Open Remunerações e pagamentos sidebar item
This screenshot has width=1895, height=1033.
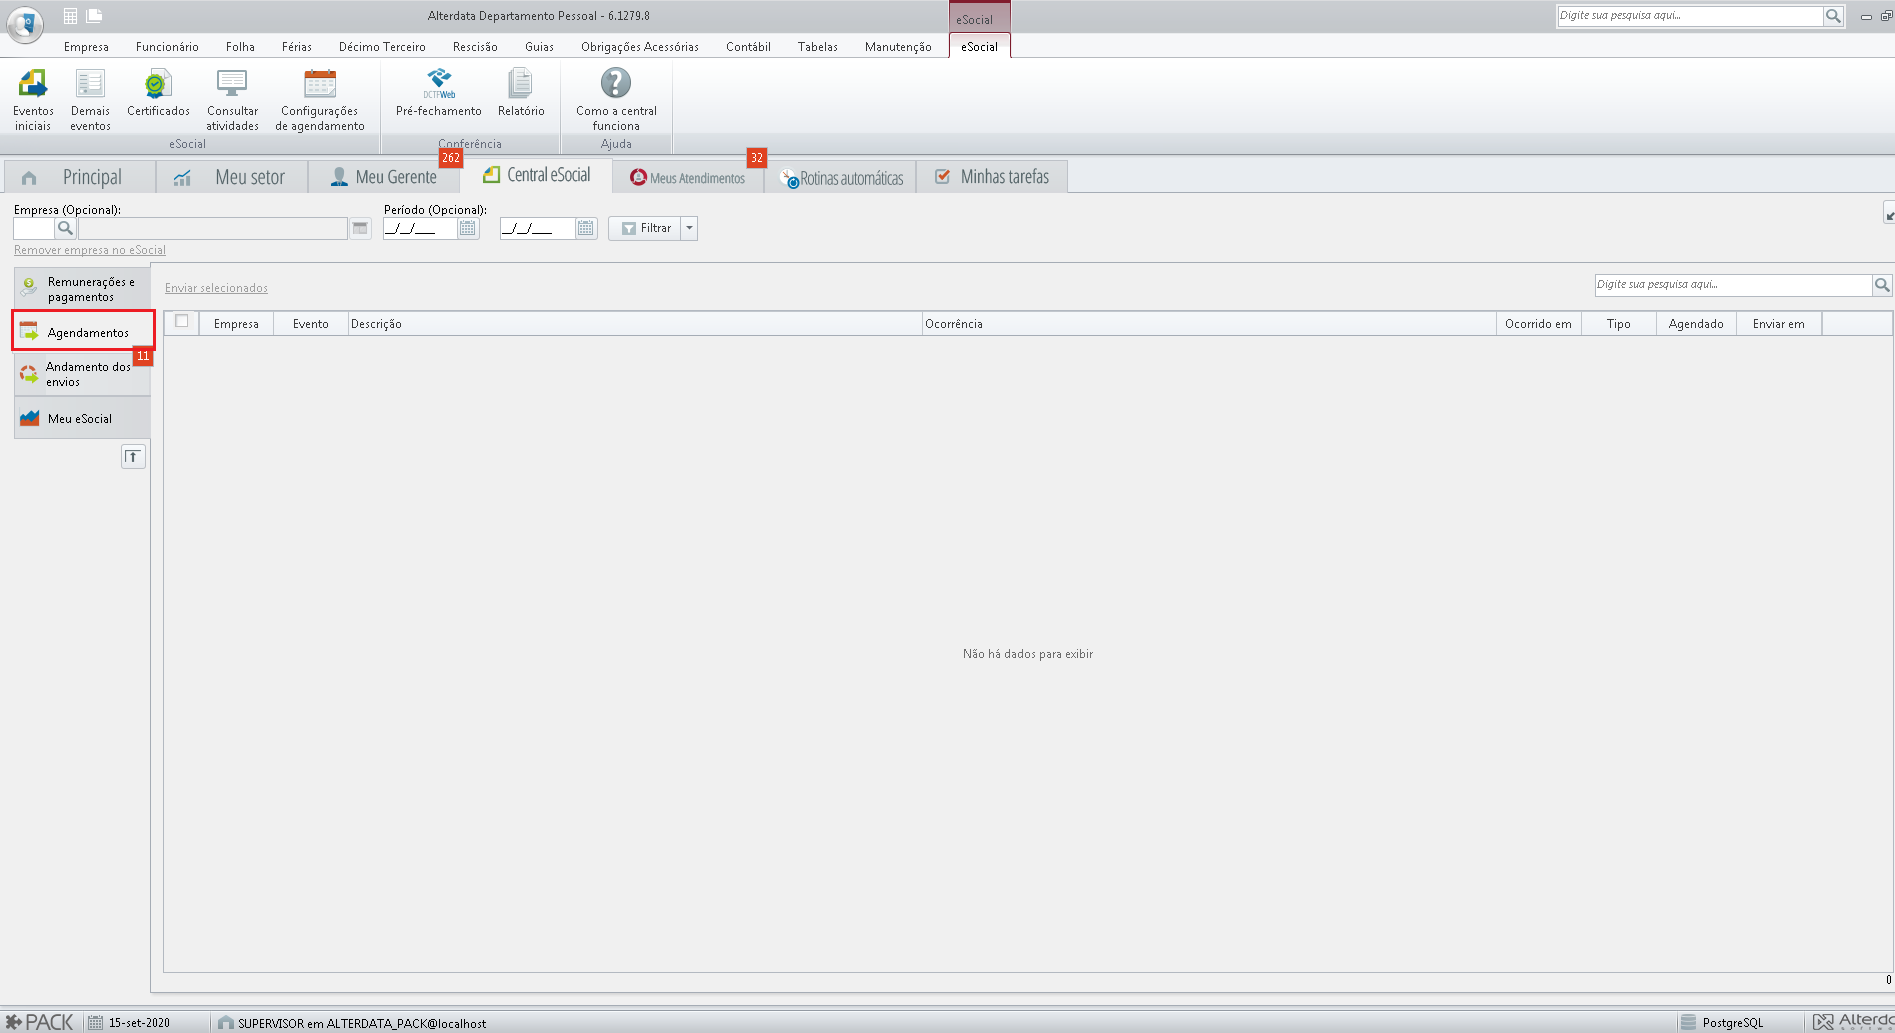point(83,289)
